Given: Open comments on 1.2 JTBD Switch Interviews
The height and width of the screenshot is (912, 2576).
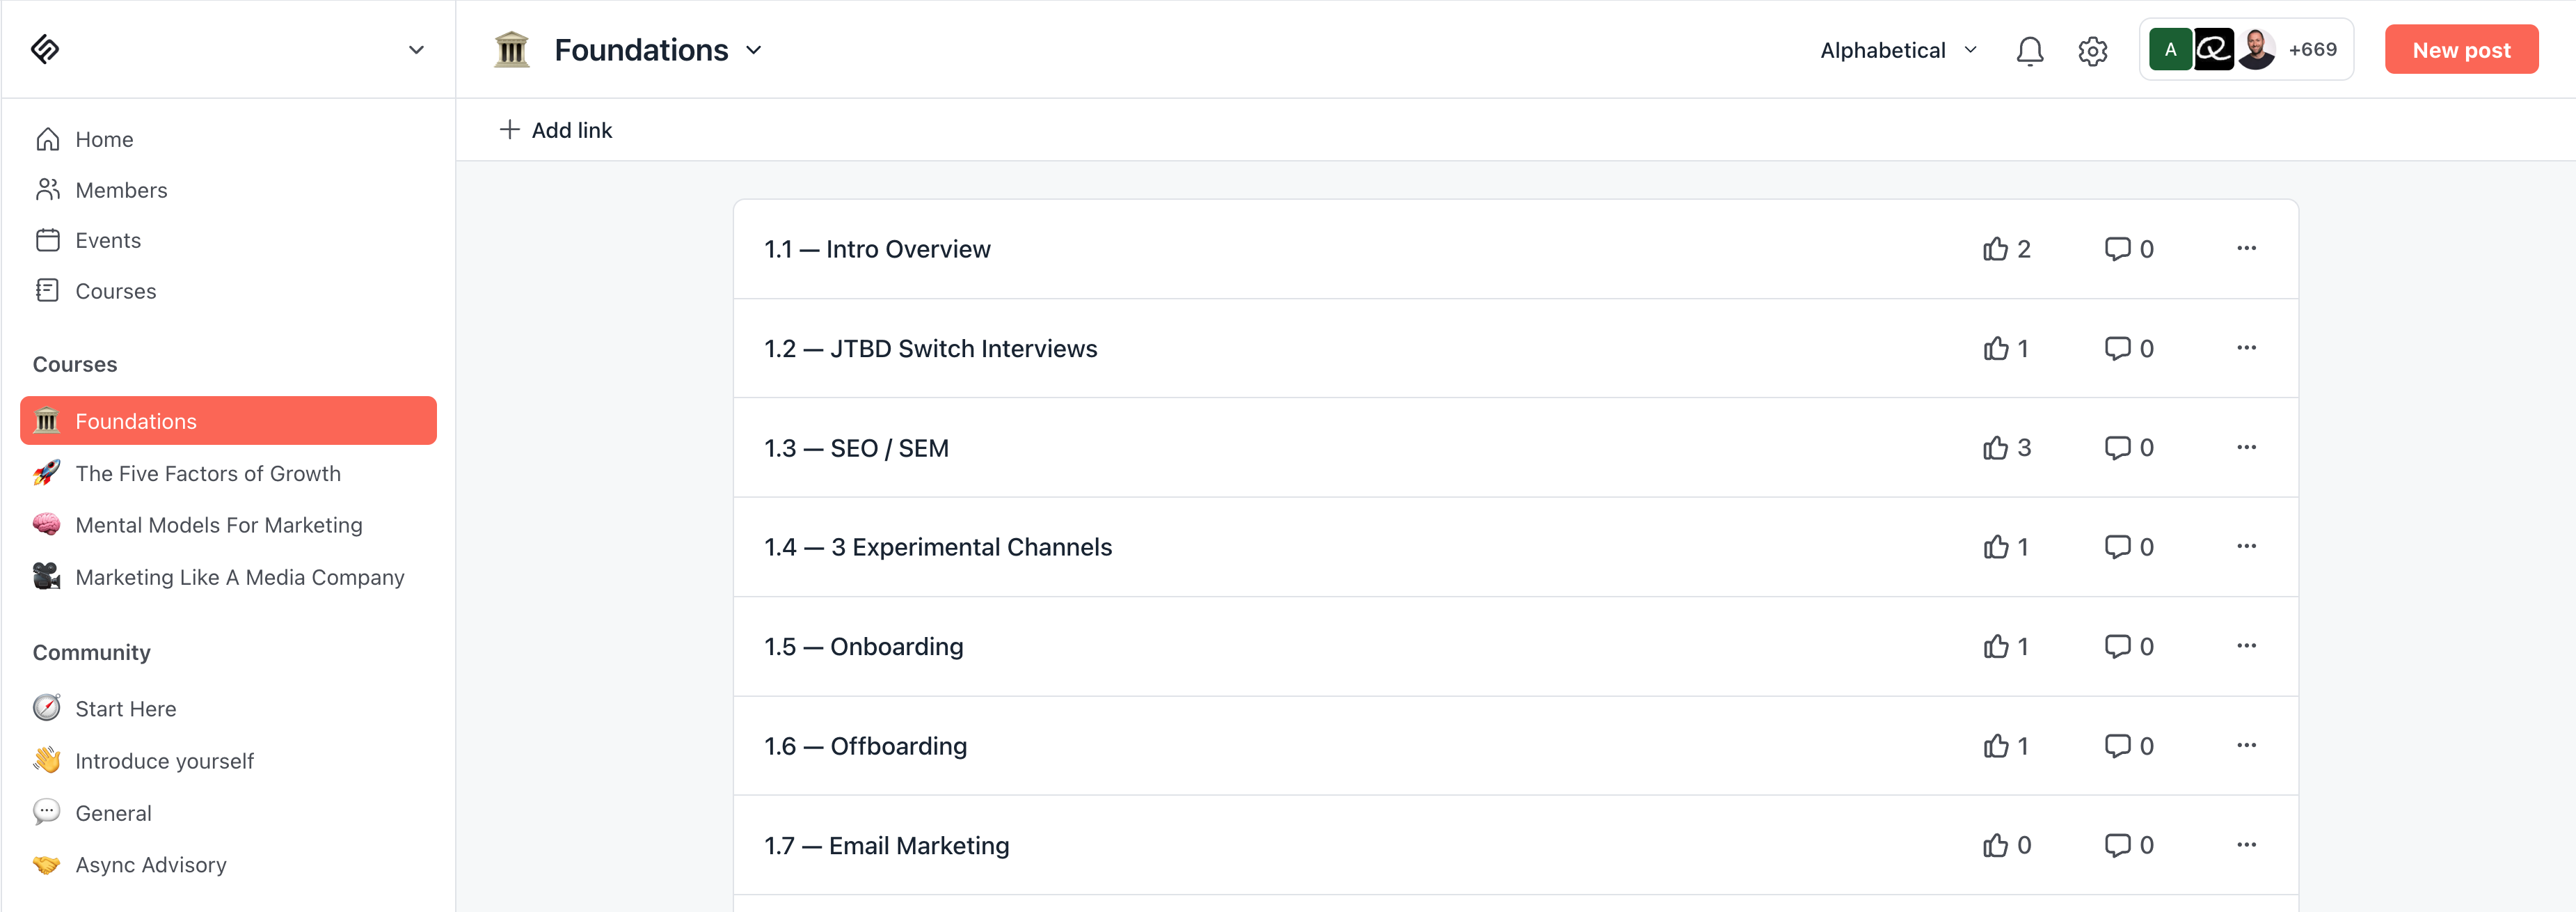Looking at the screenshot, I should (x=2117, y=348).
